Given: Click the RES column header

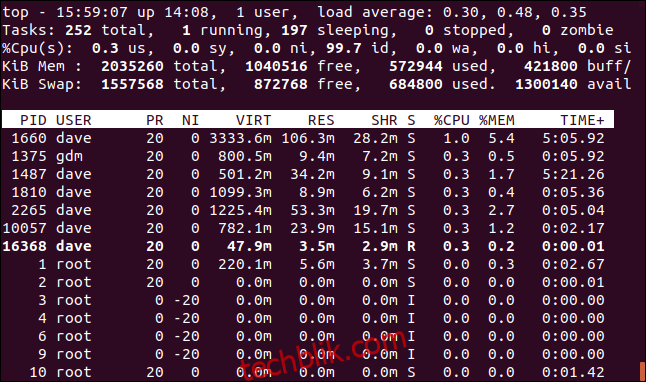Looking at the screenshot, I should (x=321, y=120).
